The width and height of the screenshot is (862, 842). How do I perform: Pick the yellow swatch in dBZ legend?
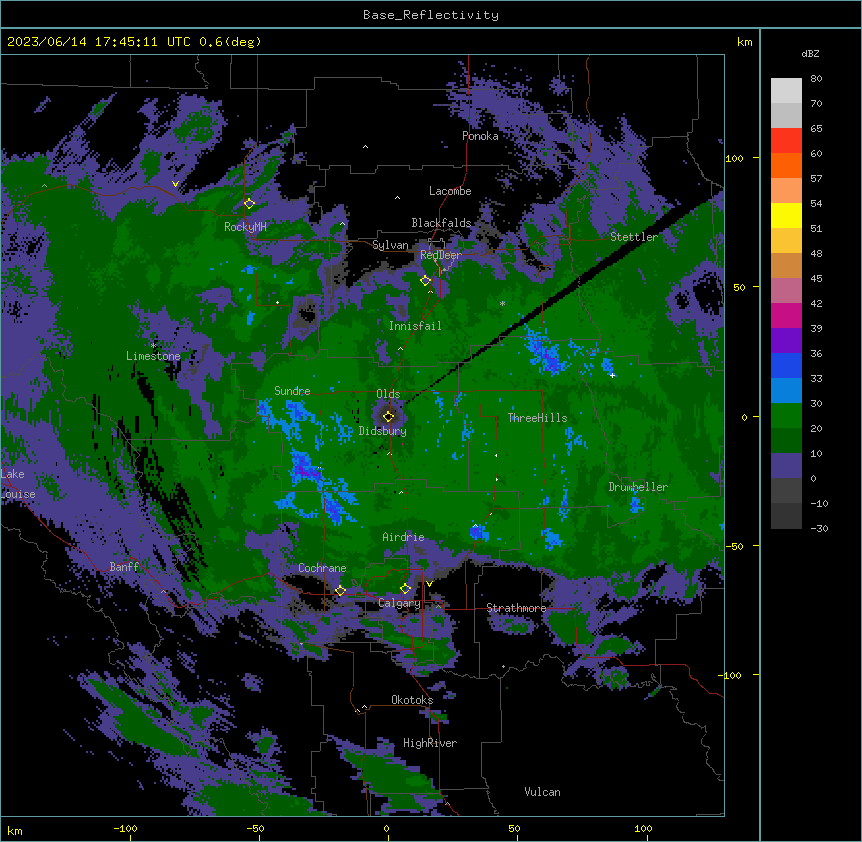(x=786, y=215)
